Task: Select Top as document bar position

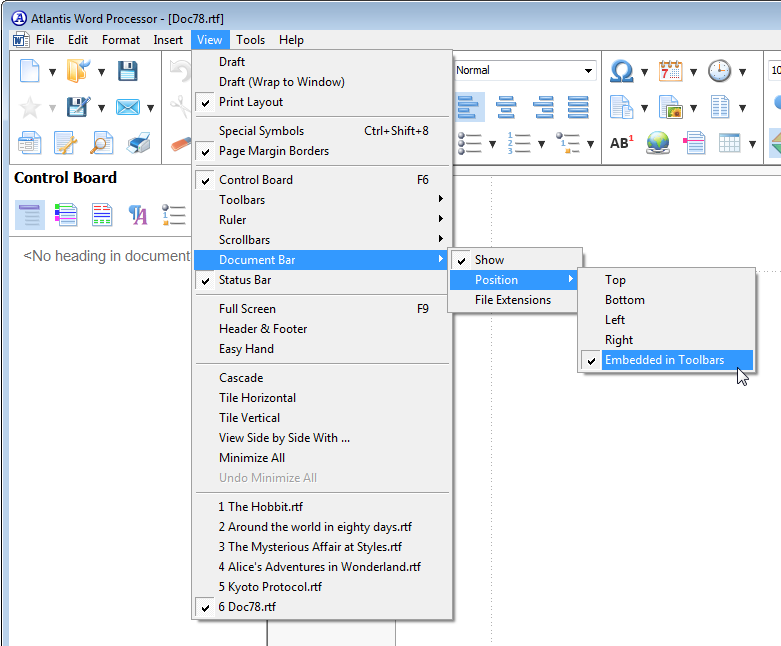Action: (x=615, y=280)
